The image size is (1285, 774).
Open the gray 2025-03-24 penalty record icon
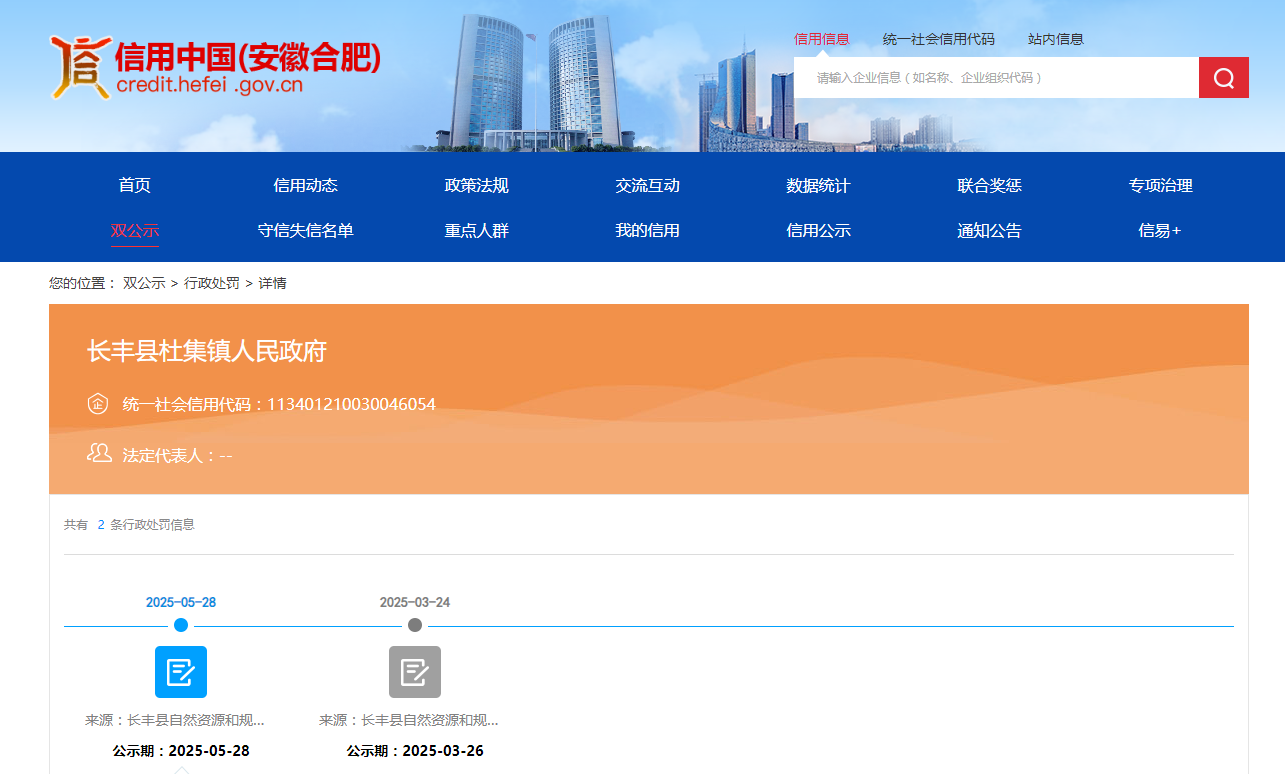415,672
